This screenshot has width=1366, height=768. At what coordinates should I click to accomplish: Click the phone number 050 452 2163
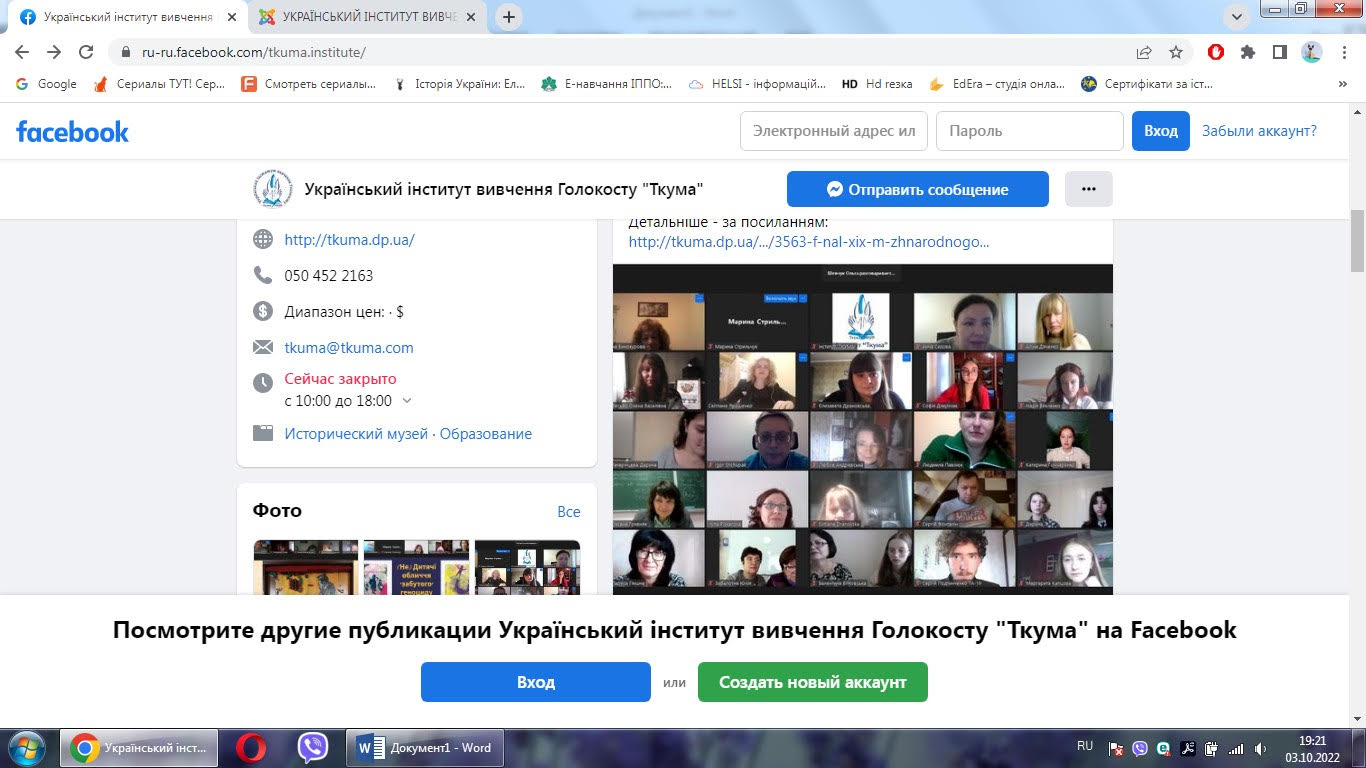click(329, 275)
